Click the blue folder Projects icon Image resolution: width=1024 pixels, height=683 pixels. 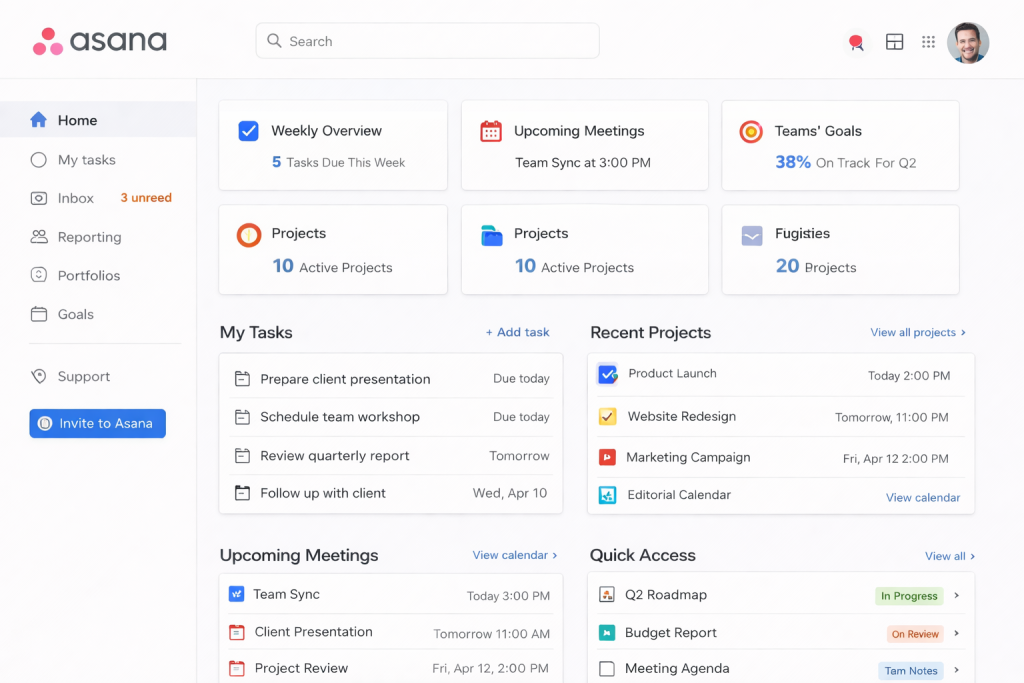[x=491, y=236]
